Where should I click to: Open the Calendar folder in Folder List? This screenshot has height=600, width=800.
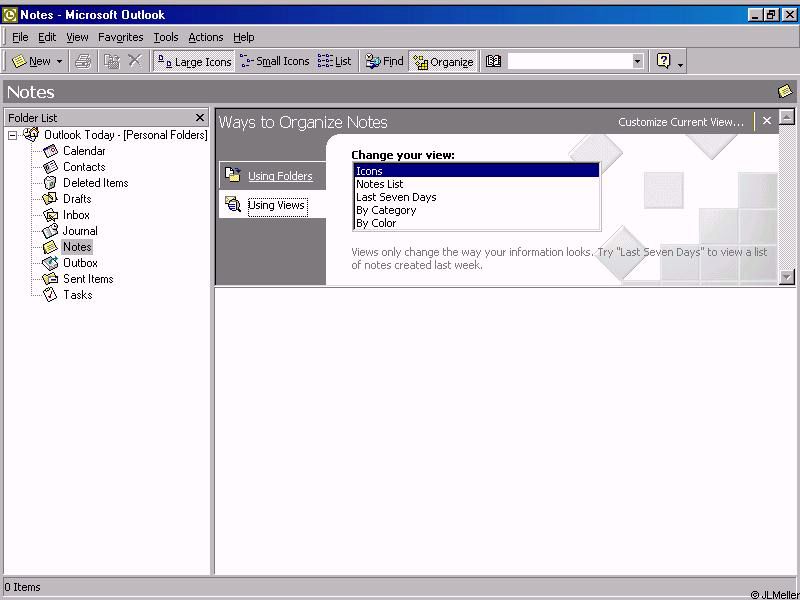84,151
